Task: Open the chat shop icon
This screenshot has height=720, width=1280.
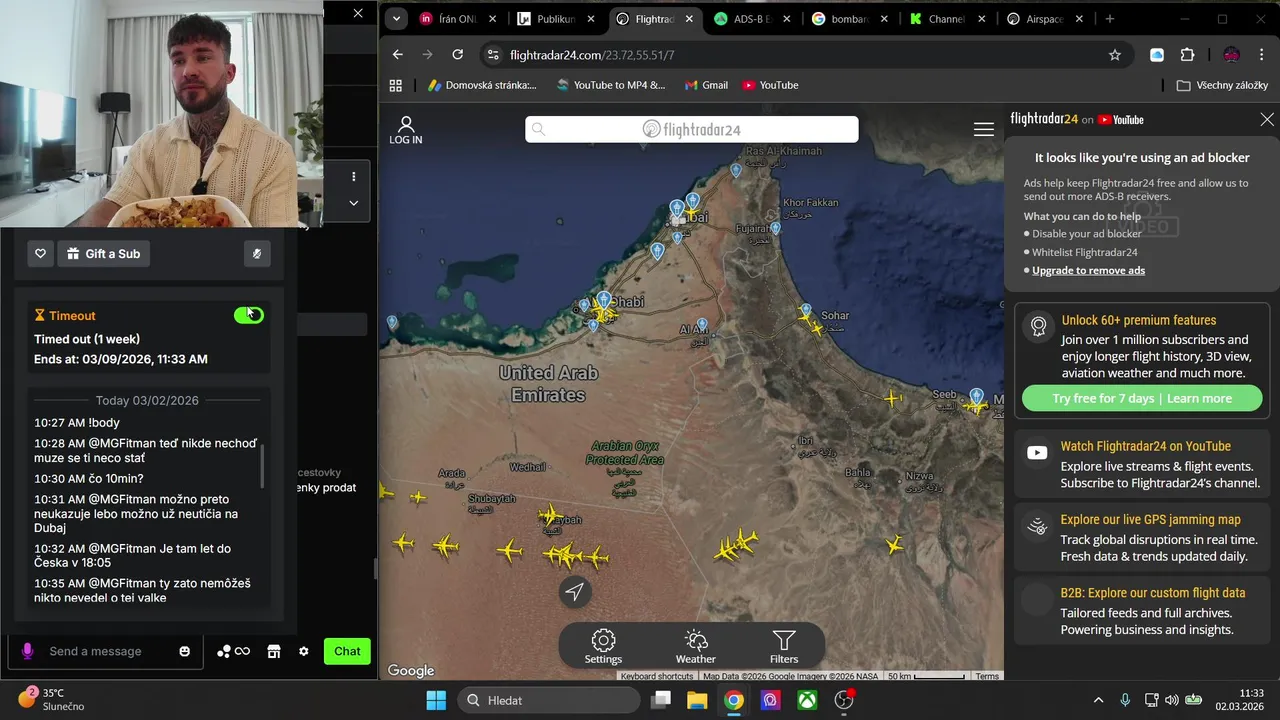Action: pos(274,651)
